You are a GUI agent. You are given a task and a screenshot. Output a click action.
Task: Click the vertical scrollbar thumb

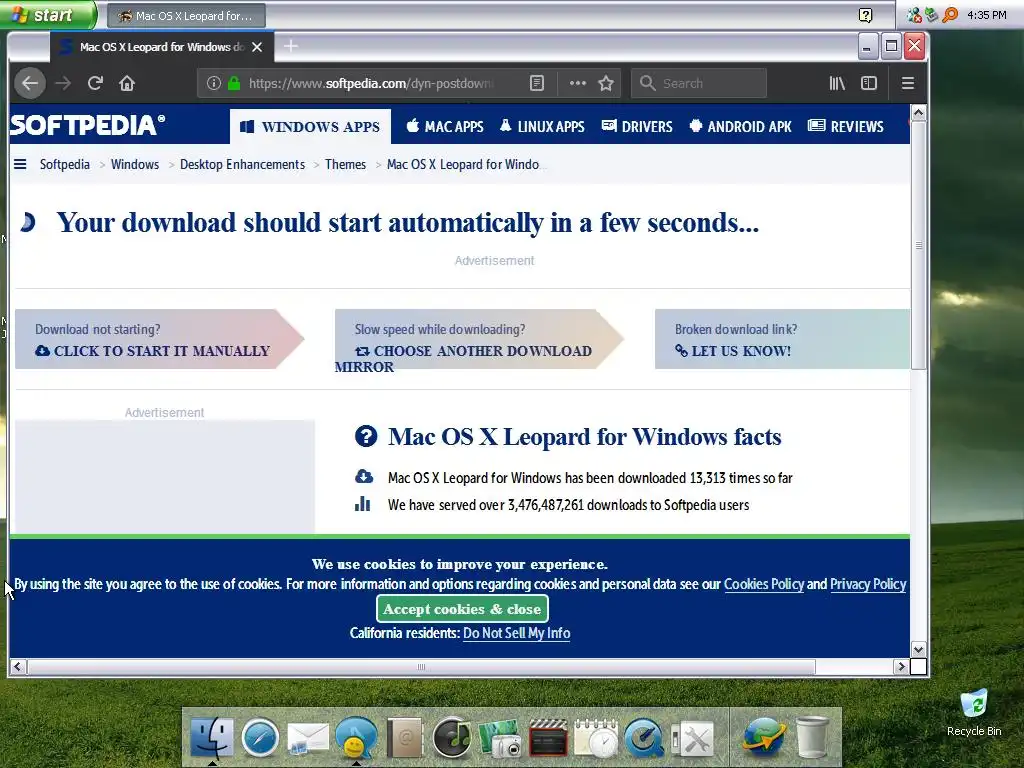pos(918,245)
